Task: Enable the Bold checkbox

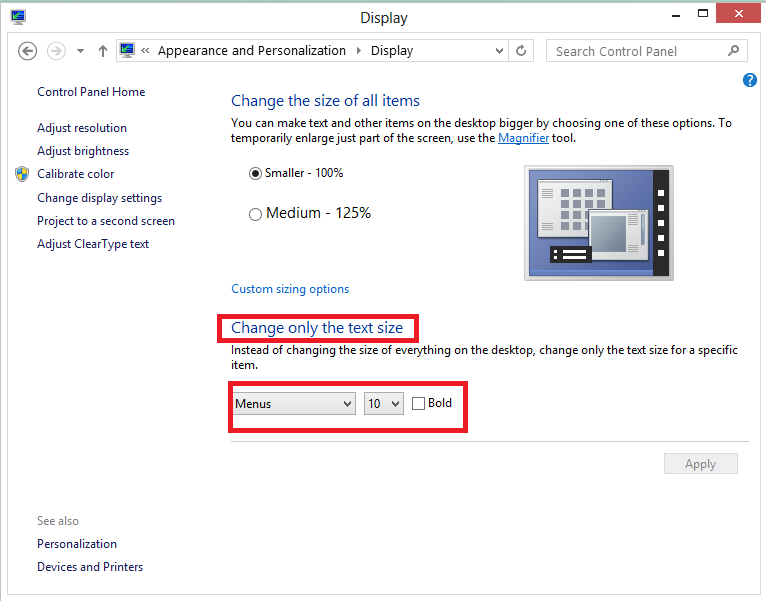Action: [x=418, y=403]
